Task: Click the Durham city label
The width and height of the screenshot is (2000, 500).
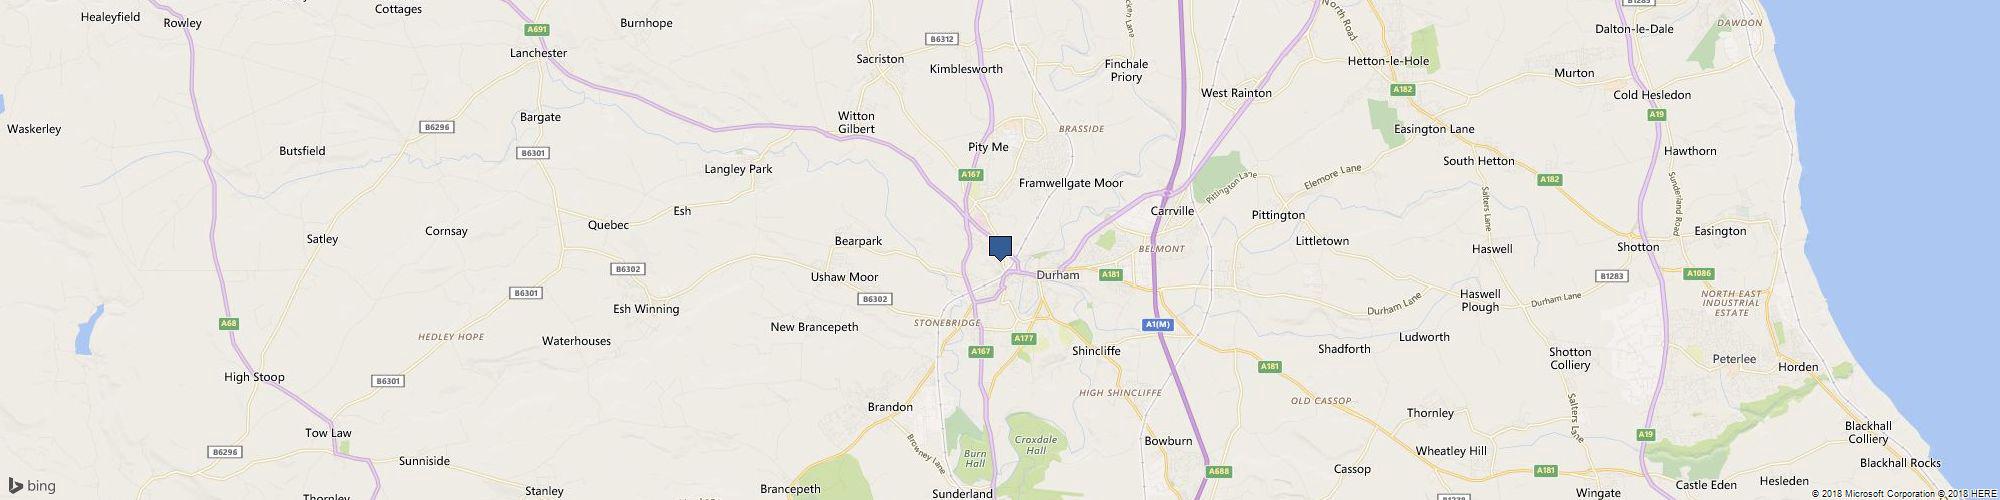Action: coord(1058,275)
